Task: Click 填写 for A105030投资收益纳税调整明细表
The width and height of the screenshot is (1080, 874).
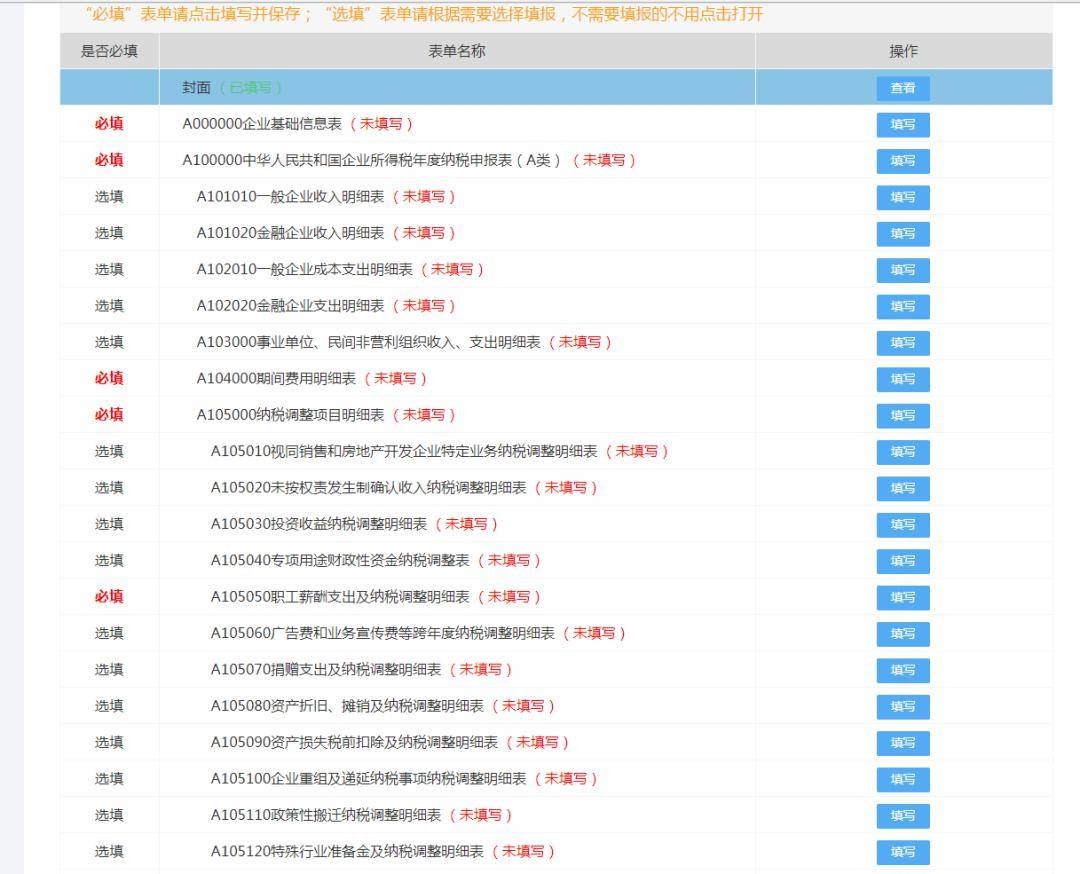Action: (903, 525)
